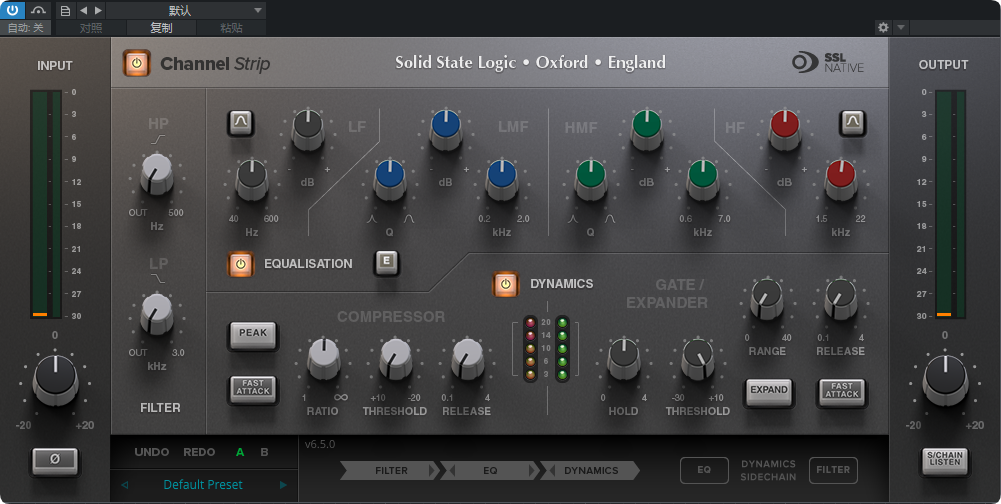Move DYNAMICS block left using its arrow

tap(552, 471)
